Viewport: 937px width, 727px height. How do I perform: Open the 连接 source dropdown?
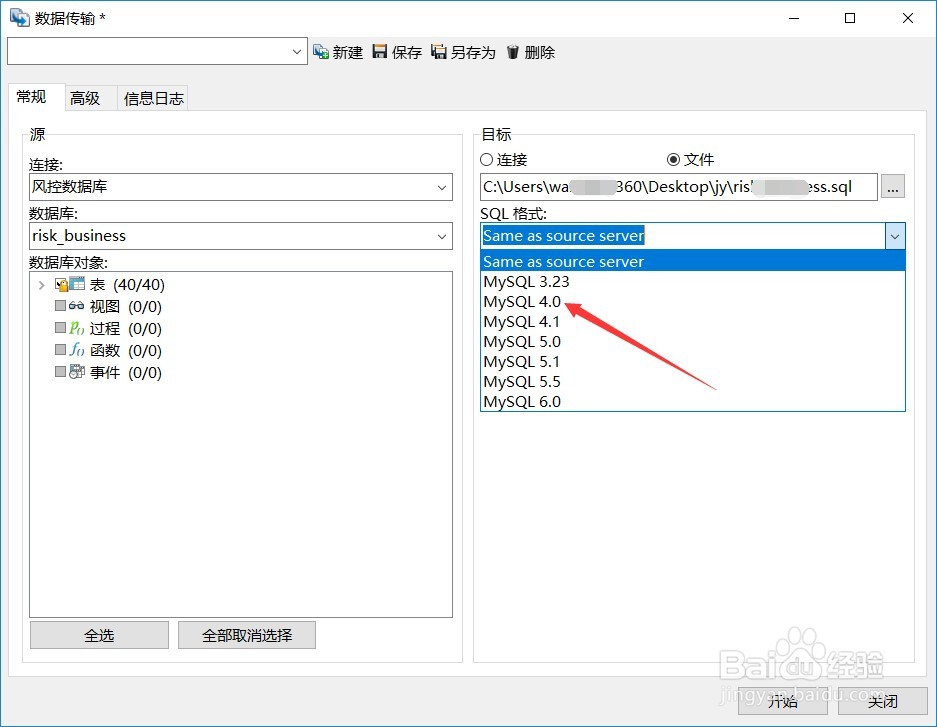[x=442, y=187]
